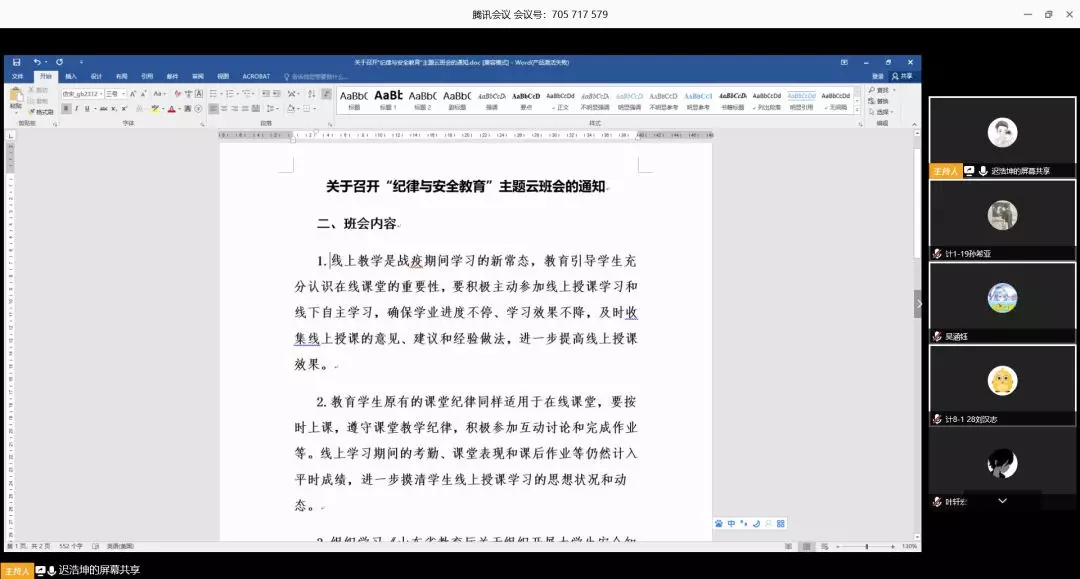Click the center alignment icon
Screen dimensions: 1080x579
pos(225,109)
